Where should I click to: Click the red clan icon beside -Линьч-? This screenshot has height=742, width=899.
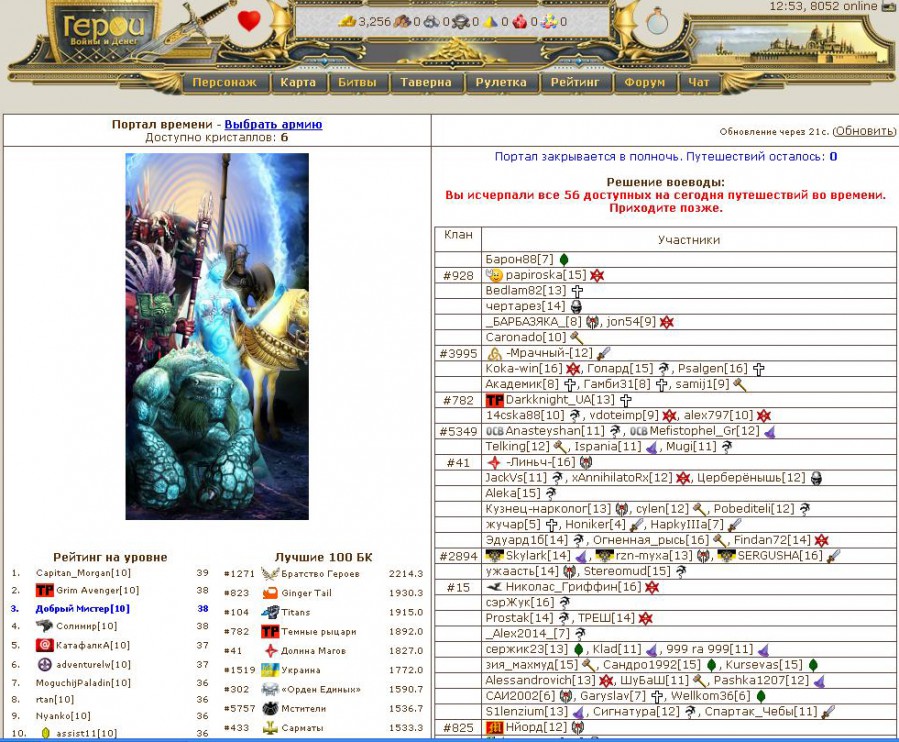[494, 462]
